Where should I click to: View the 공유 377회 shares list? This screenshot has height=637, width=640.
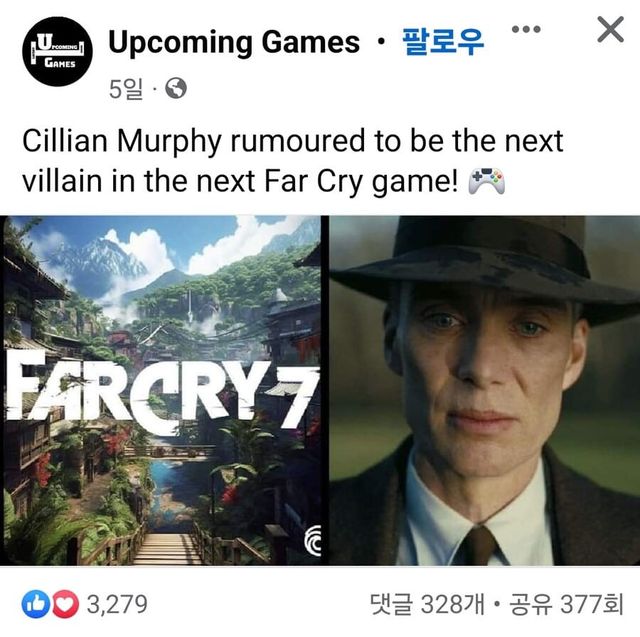(x=567, y=604)
